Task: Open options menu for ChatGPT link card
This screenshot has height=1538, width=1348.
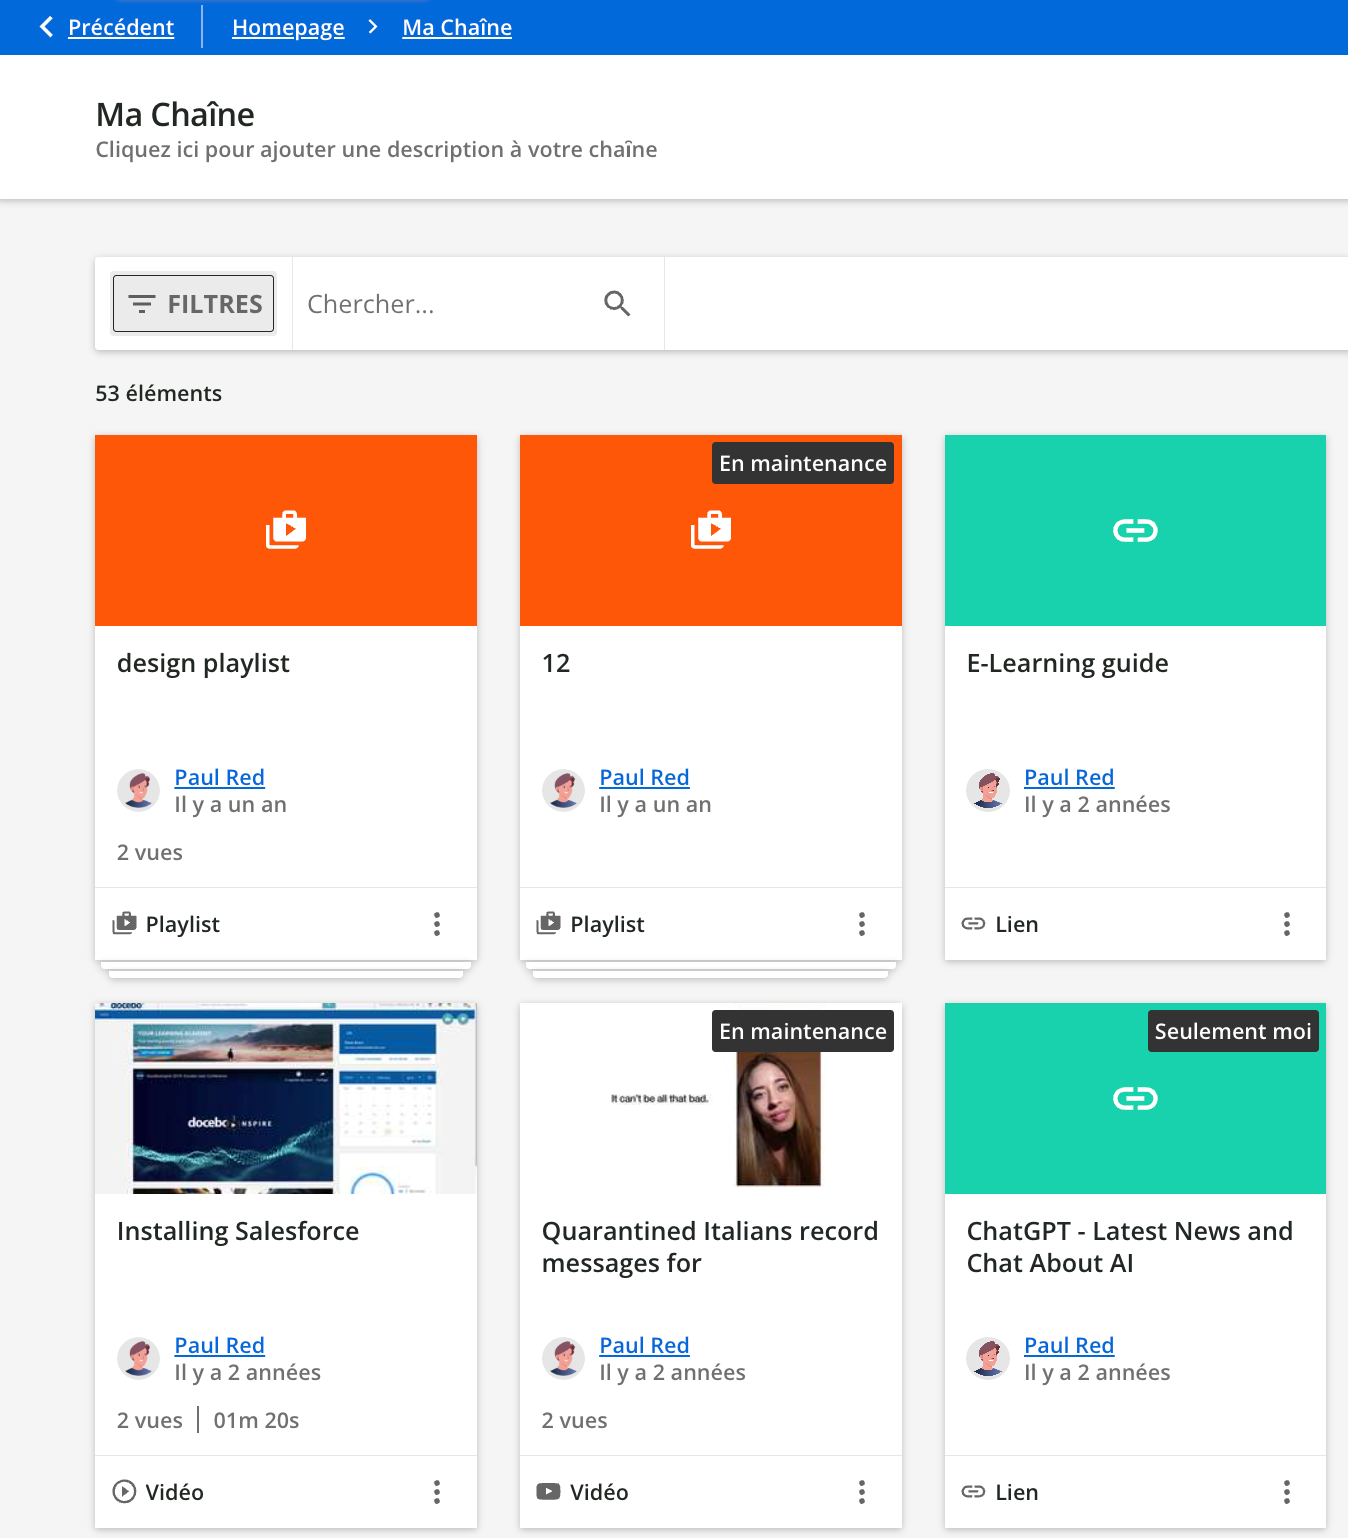Action: tap(1287, 1492)
